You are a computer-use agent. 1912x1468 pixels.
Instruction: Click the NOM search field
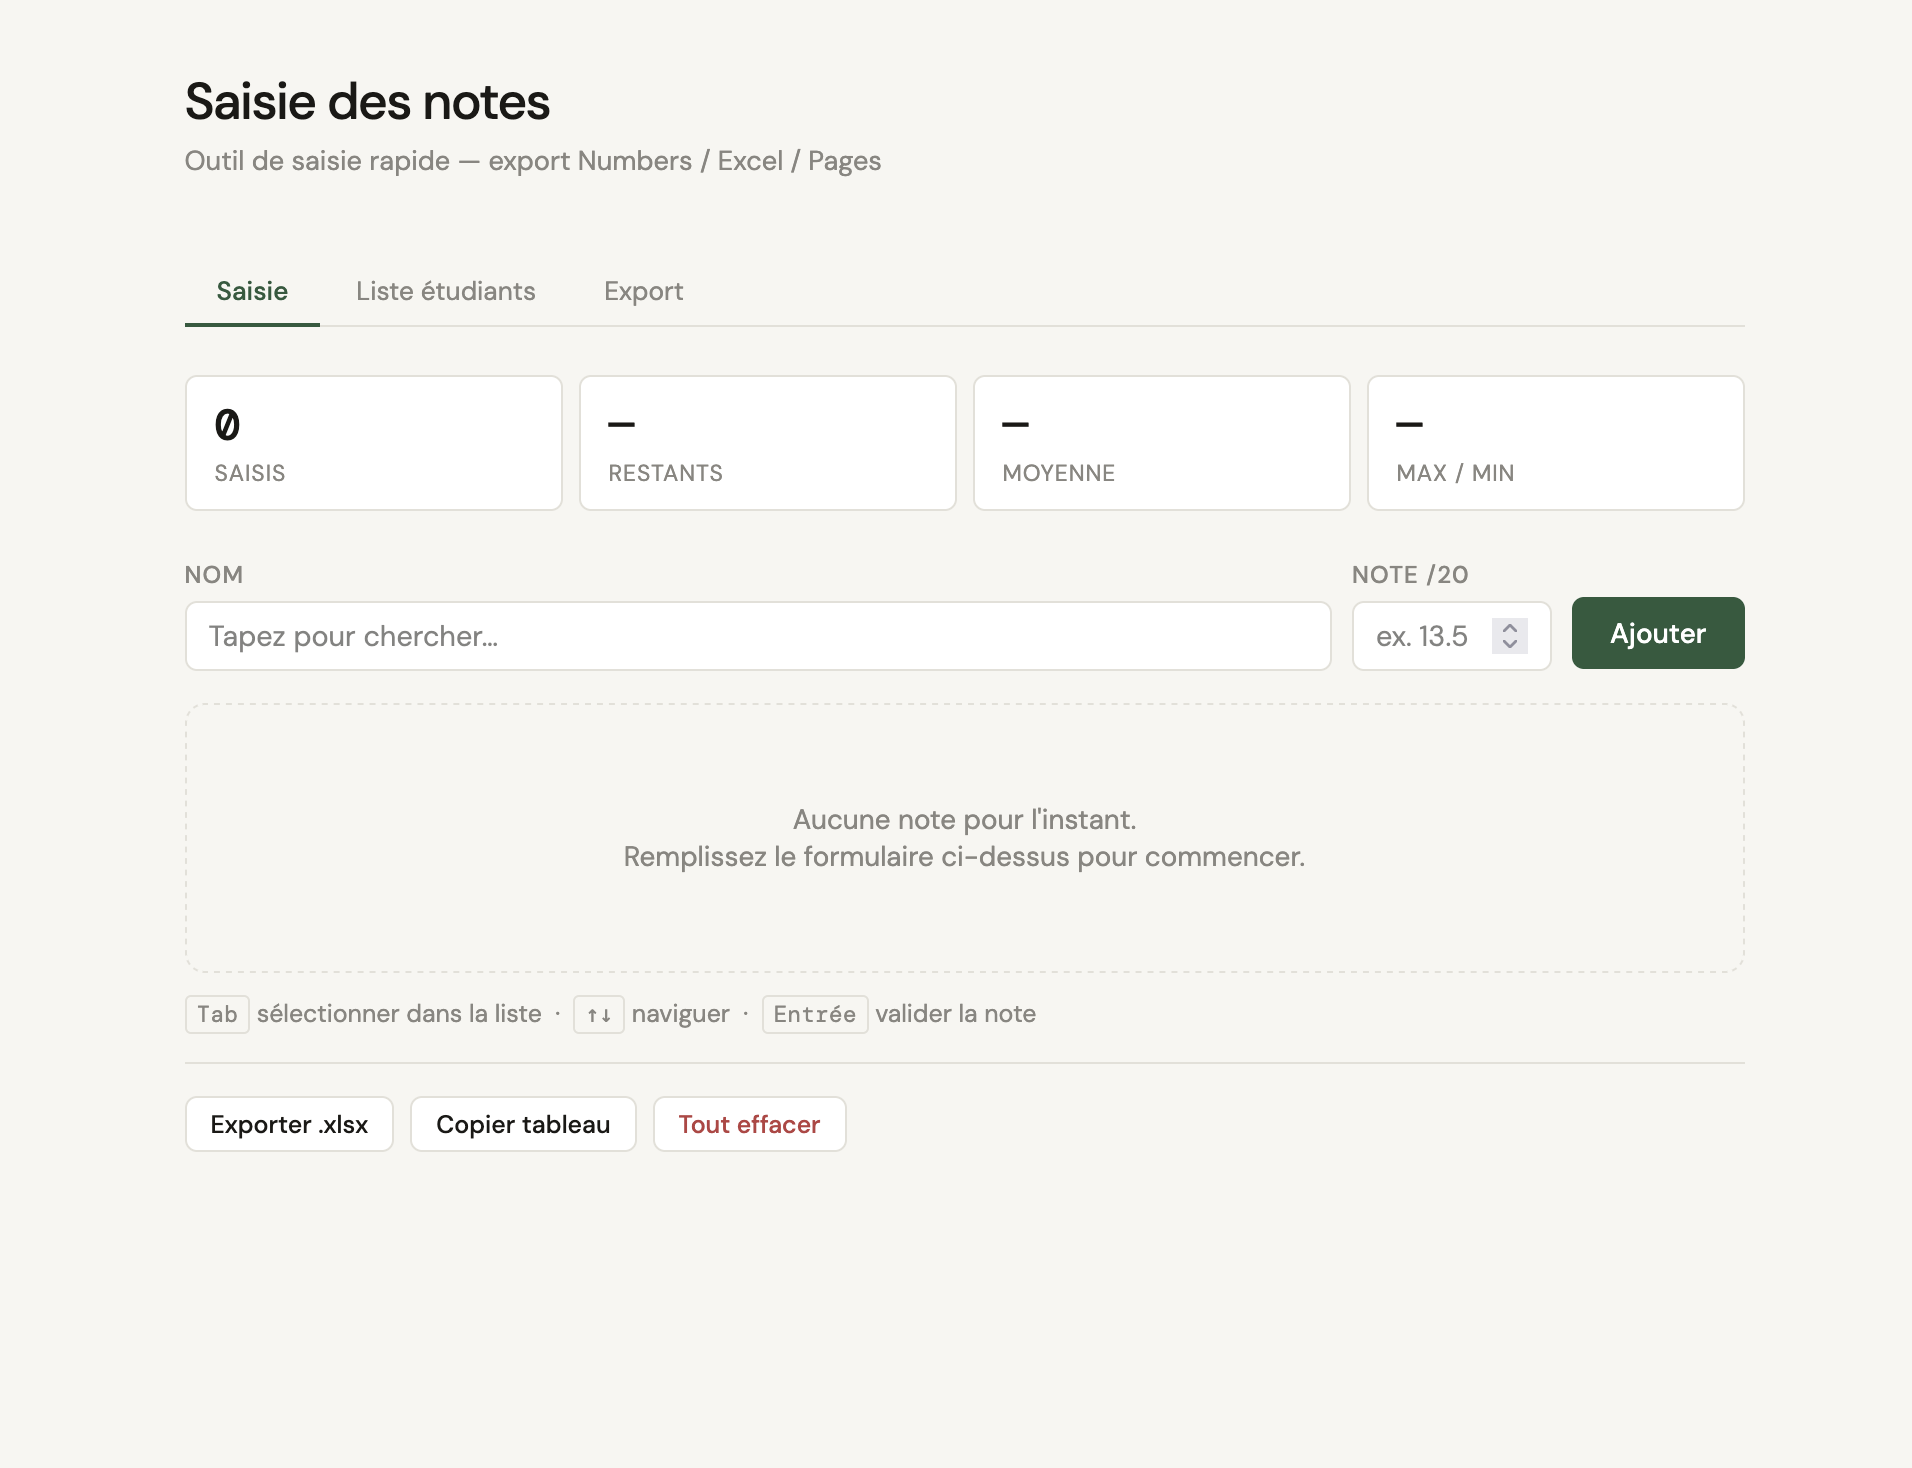[757, 636]
